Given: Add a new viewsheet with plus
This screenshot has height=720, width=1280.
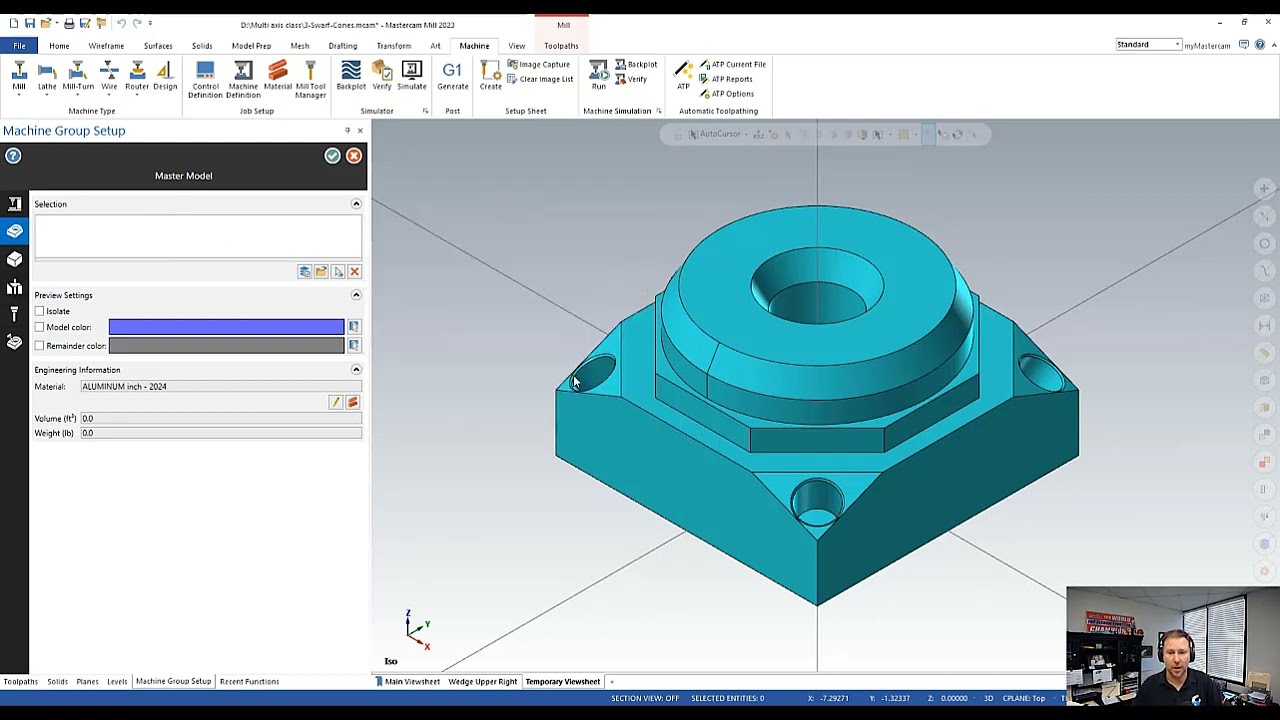Looking at the screenshot, I should click(611, 682).
